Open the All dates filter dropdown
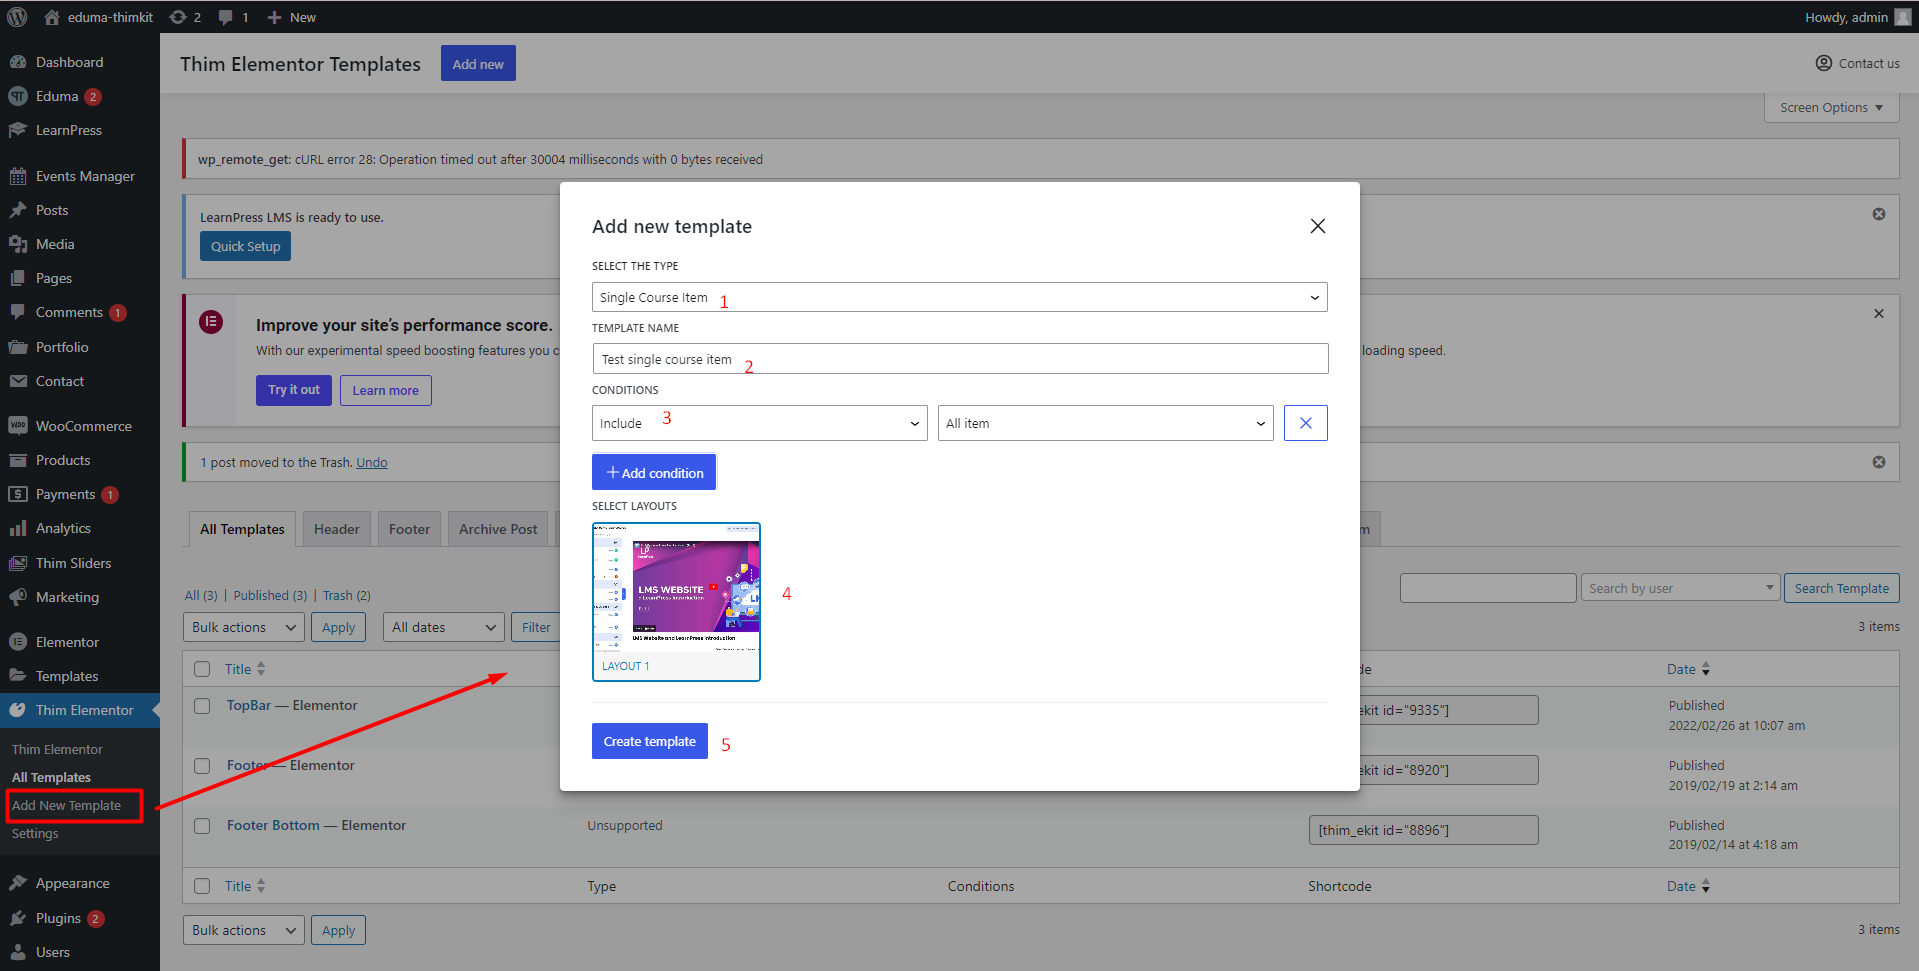 pyautogui.click(x=443, y=627)
